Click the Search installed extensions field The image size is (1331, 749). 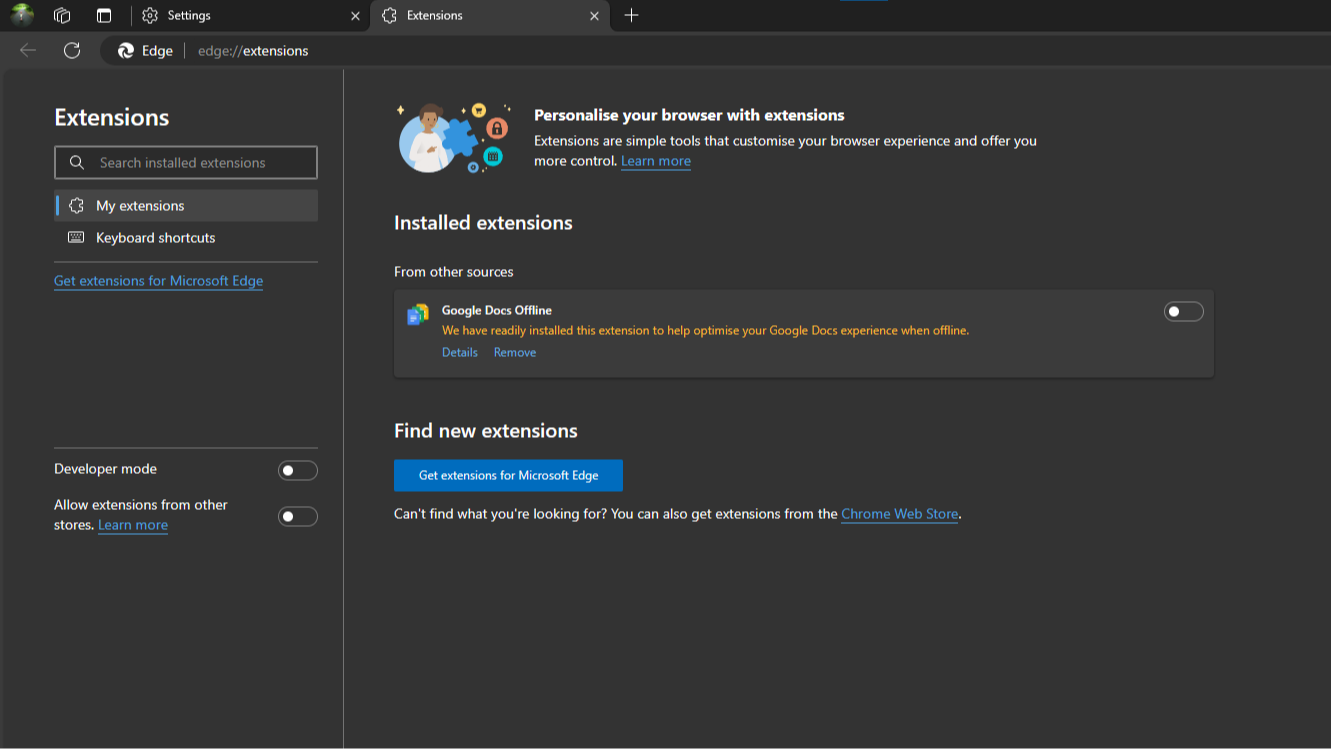(186, 162)
